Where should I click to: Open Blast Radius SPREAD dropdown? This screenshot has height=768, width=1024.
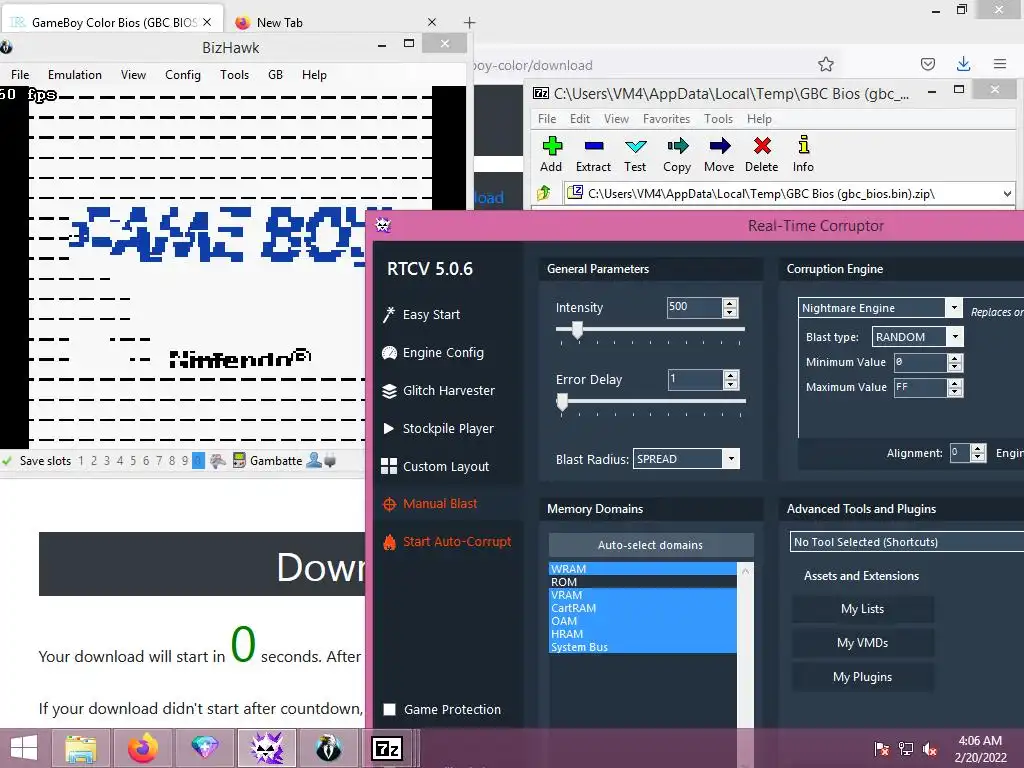pos(731,459)
